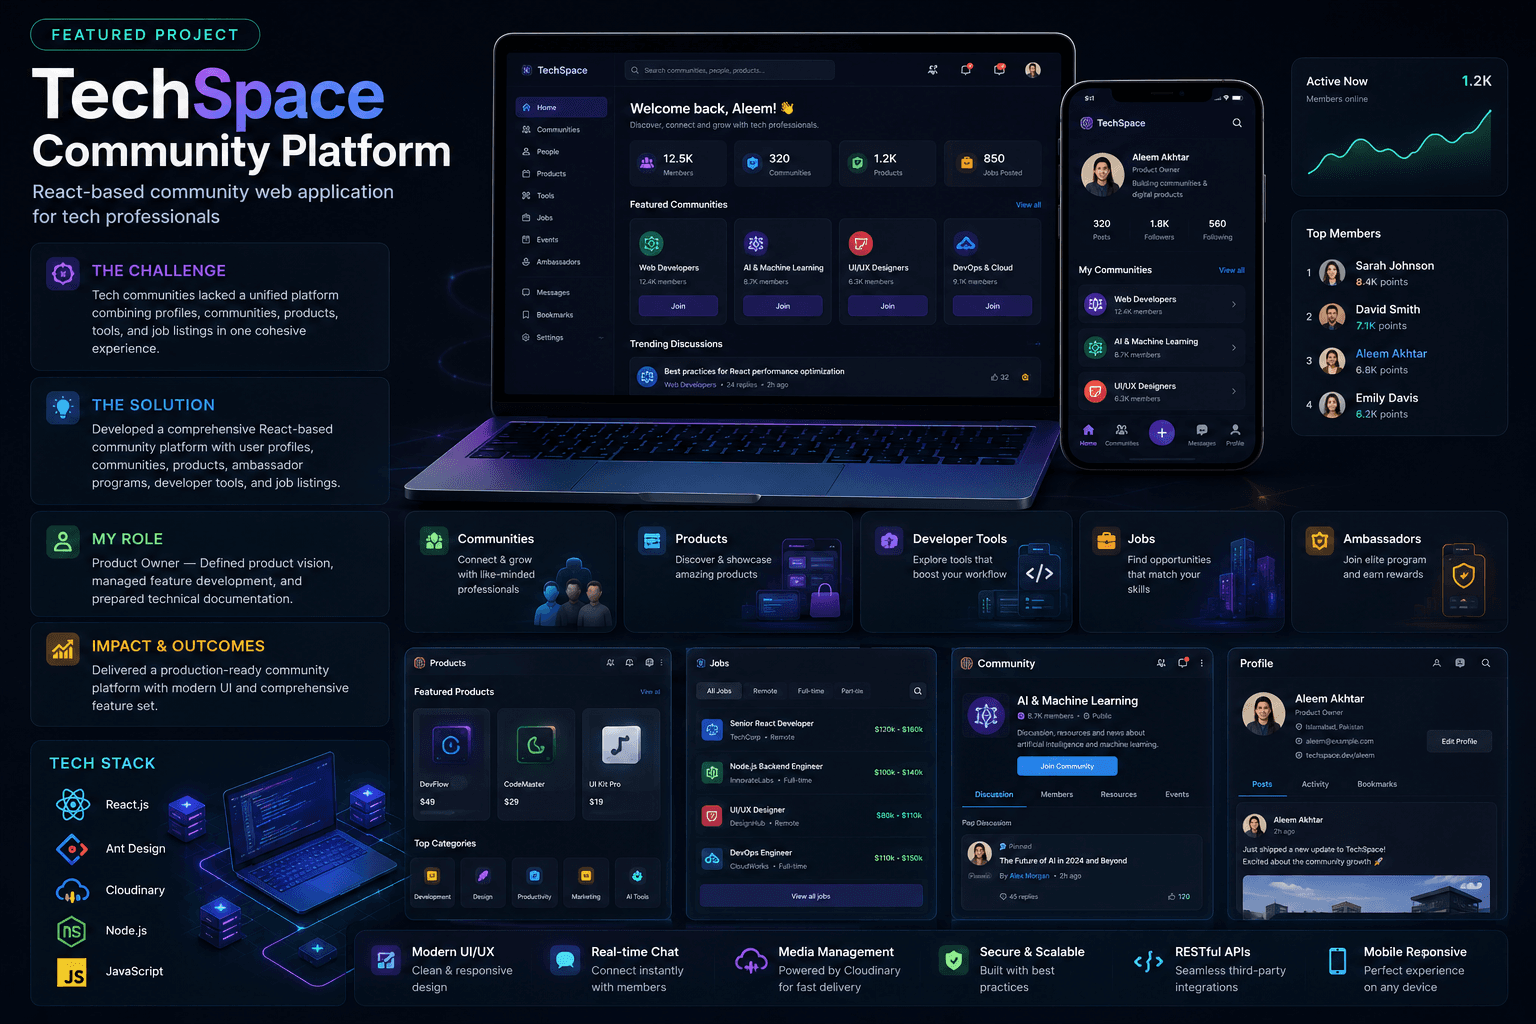Viewport: 1536px width, 1024px height.
Task: Open Messages in the laptop sidebar
Action: [547, 293]
